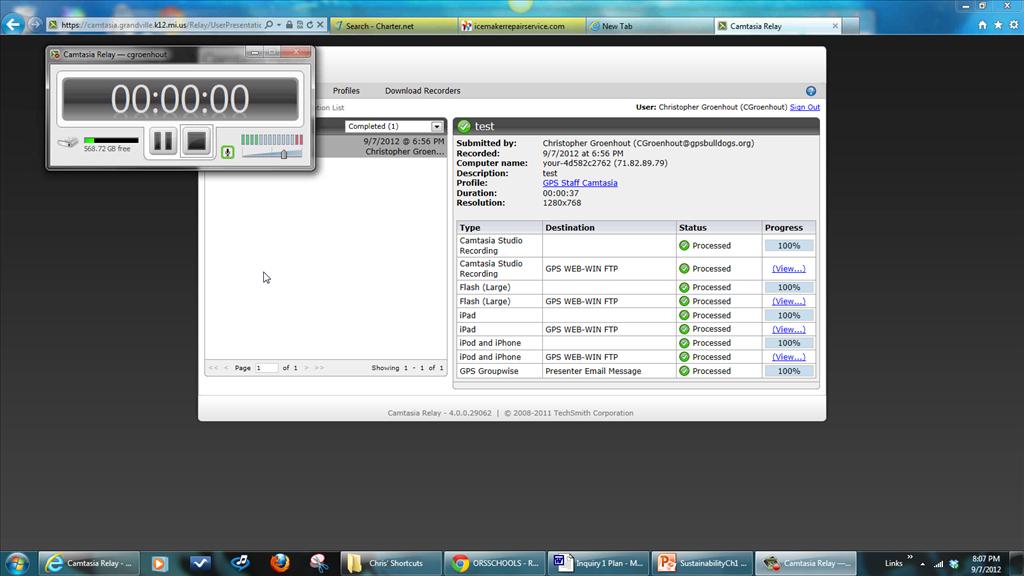Image resolution: width=1024 pixels, height=576 pixels.
Task: Click the GPS Groupwise type cell
Action: [x=500, y=371]
